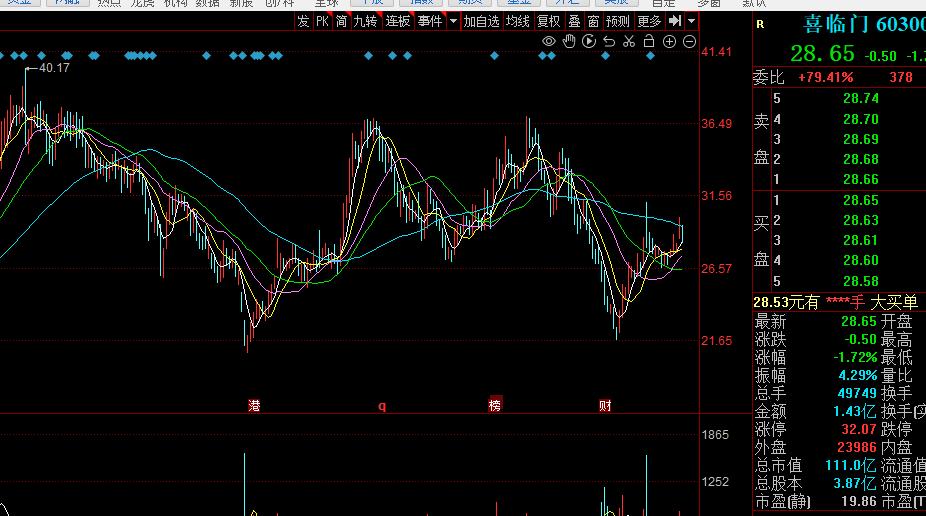Viewport: 926px width, 516px height.
Task: Click the red 港 marker on timeline
Action: tap(255, 405)
